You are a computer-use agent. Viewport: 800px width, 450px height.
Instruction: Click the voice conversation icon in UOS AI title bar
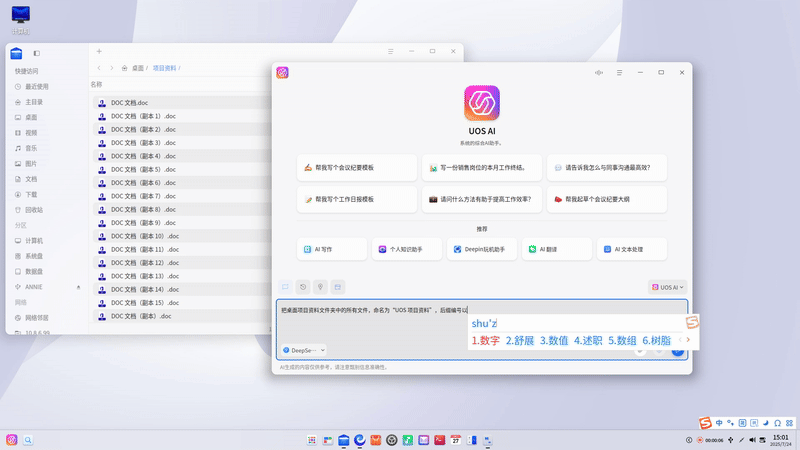(598, 73)
